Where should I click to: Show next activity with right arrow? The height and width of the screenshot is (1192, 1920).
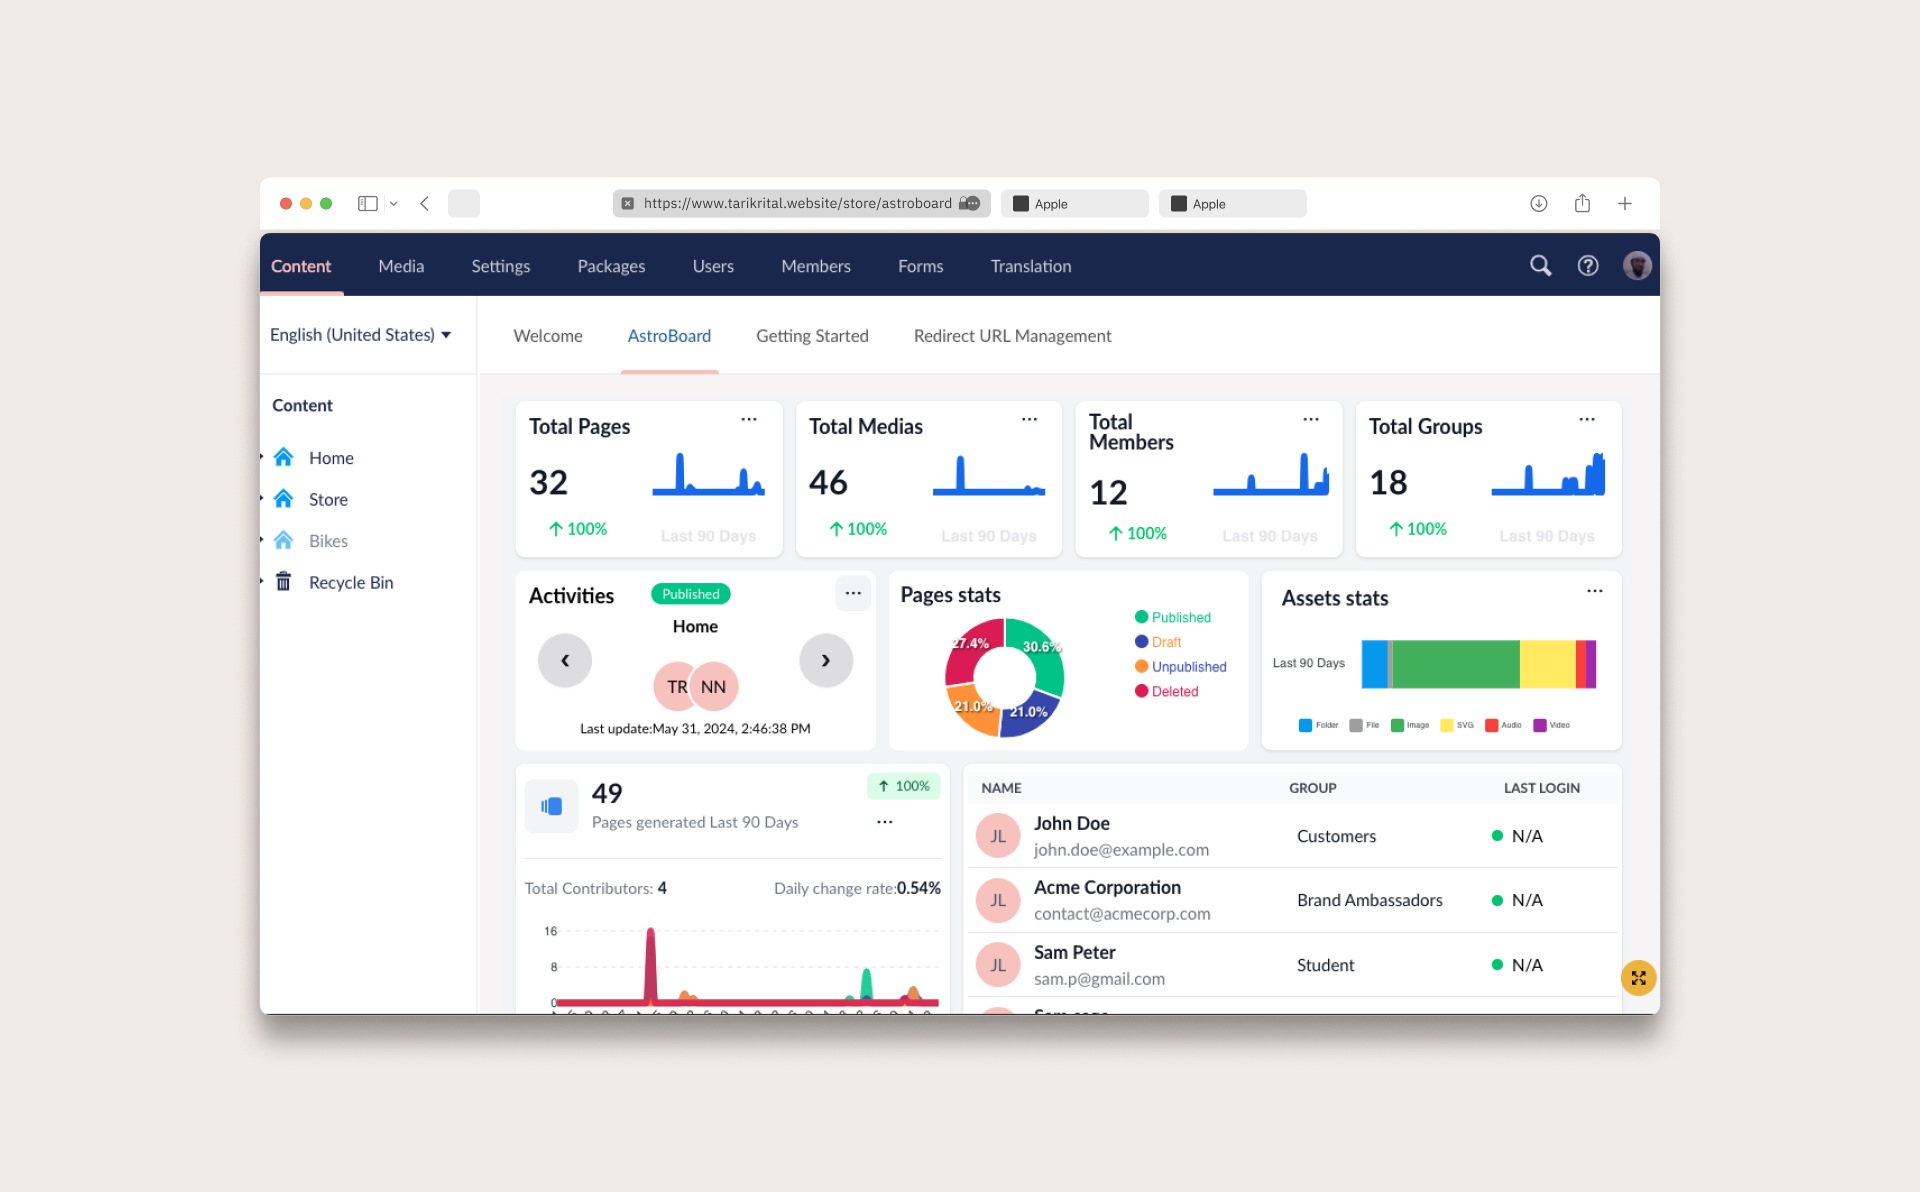[x=826, y=660]
